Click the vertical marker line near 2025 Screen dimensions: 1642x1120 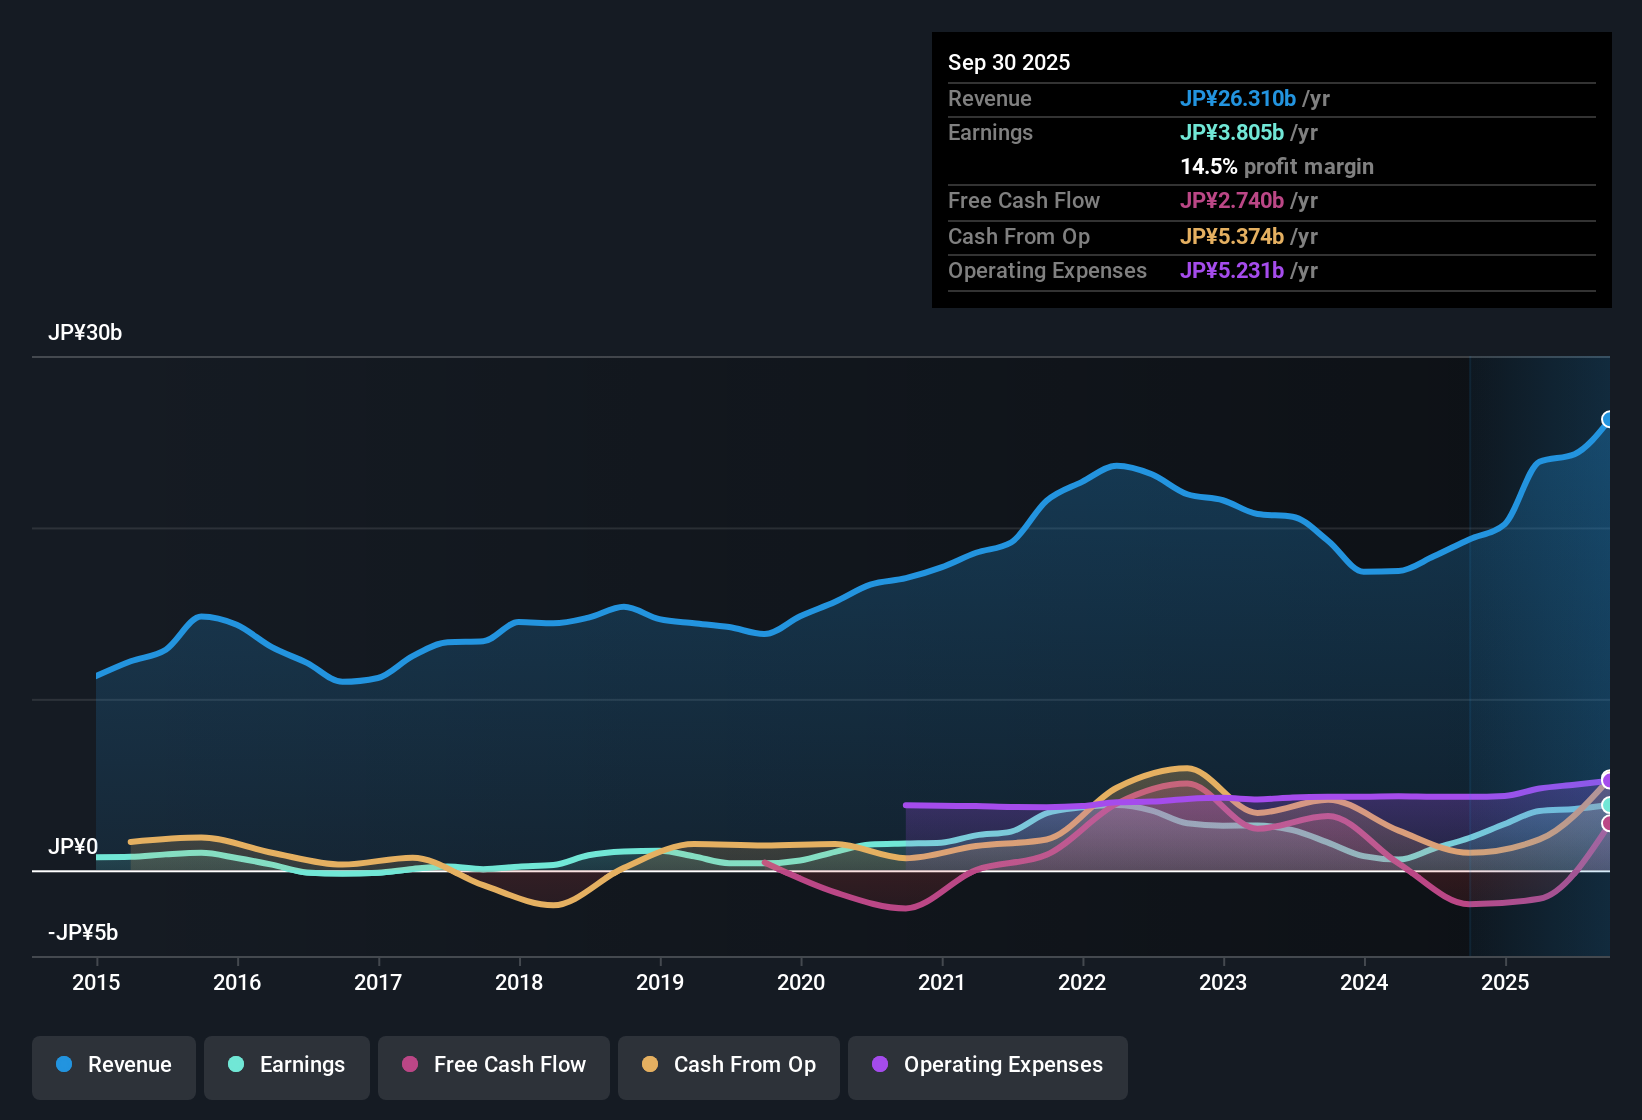click(1470, 650)
